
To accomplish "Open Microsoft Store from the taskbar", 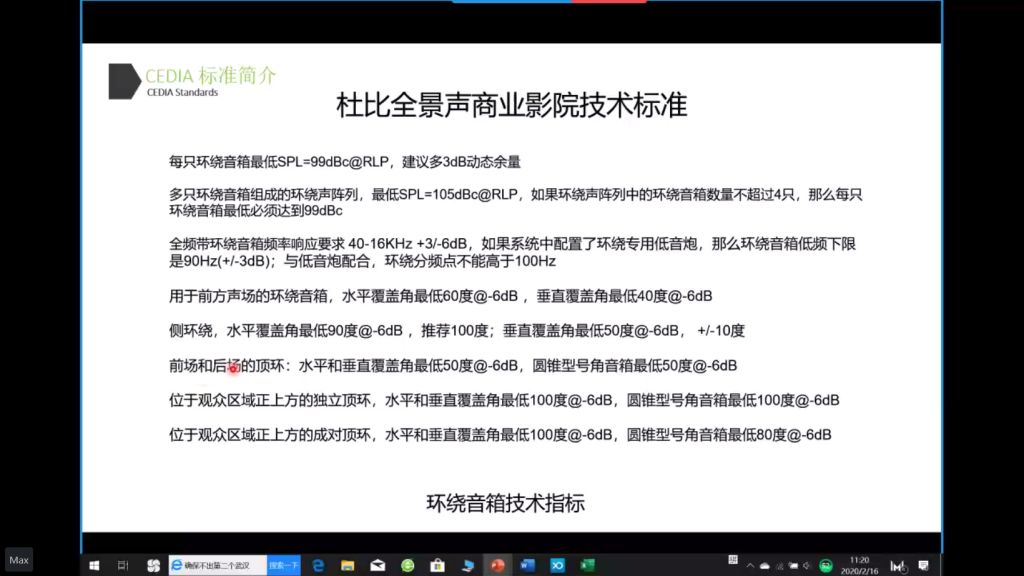I will (437, 566).
